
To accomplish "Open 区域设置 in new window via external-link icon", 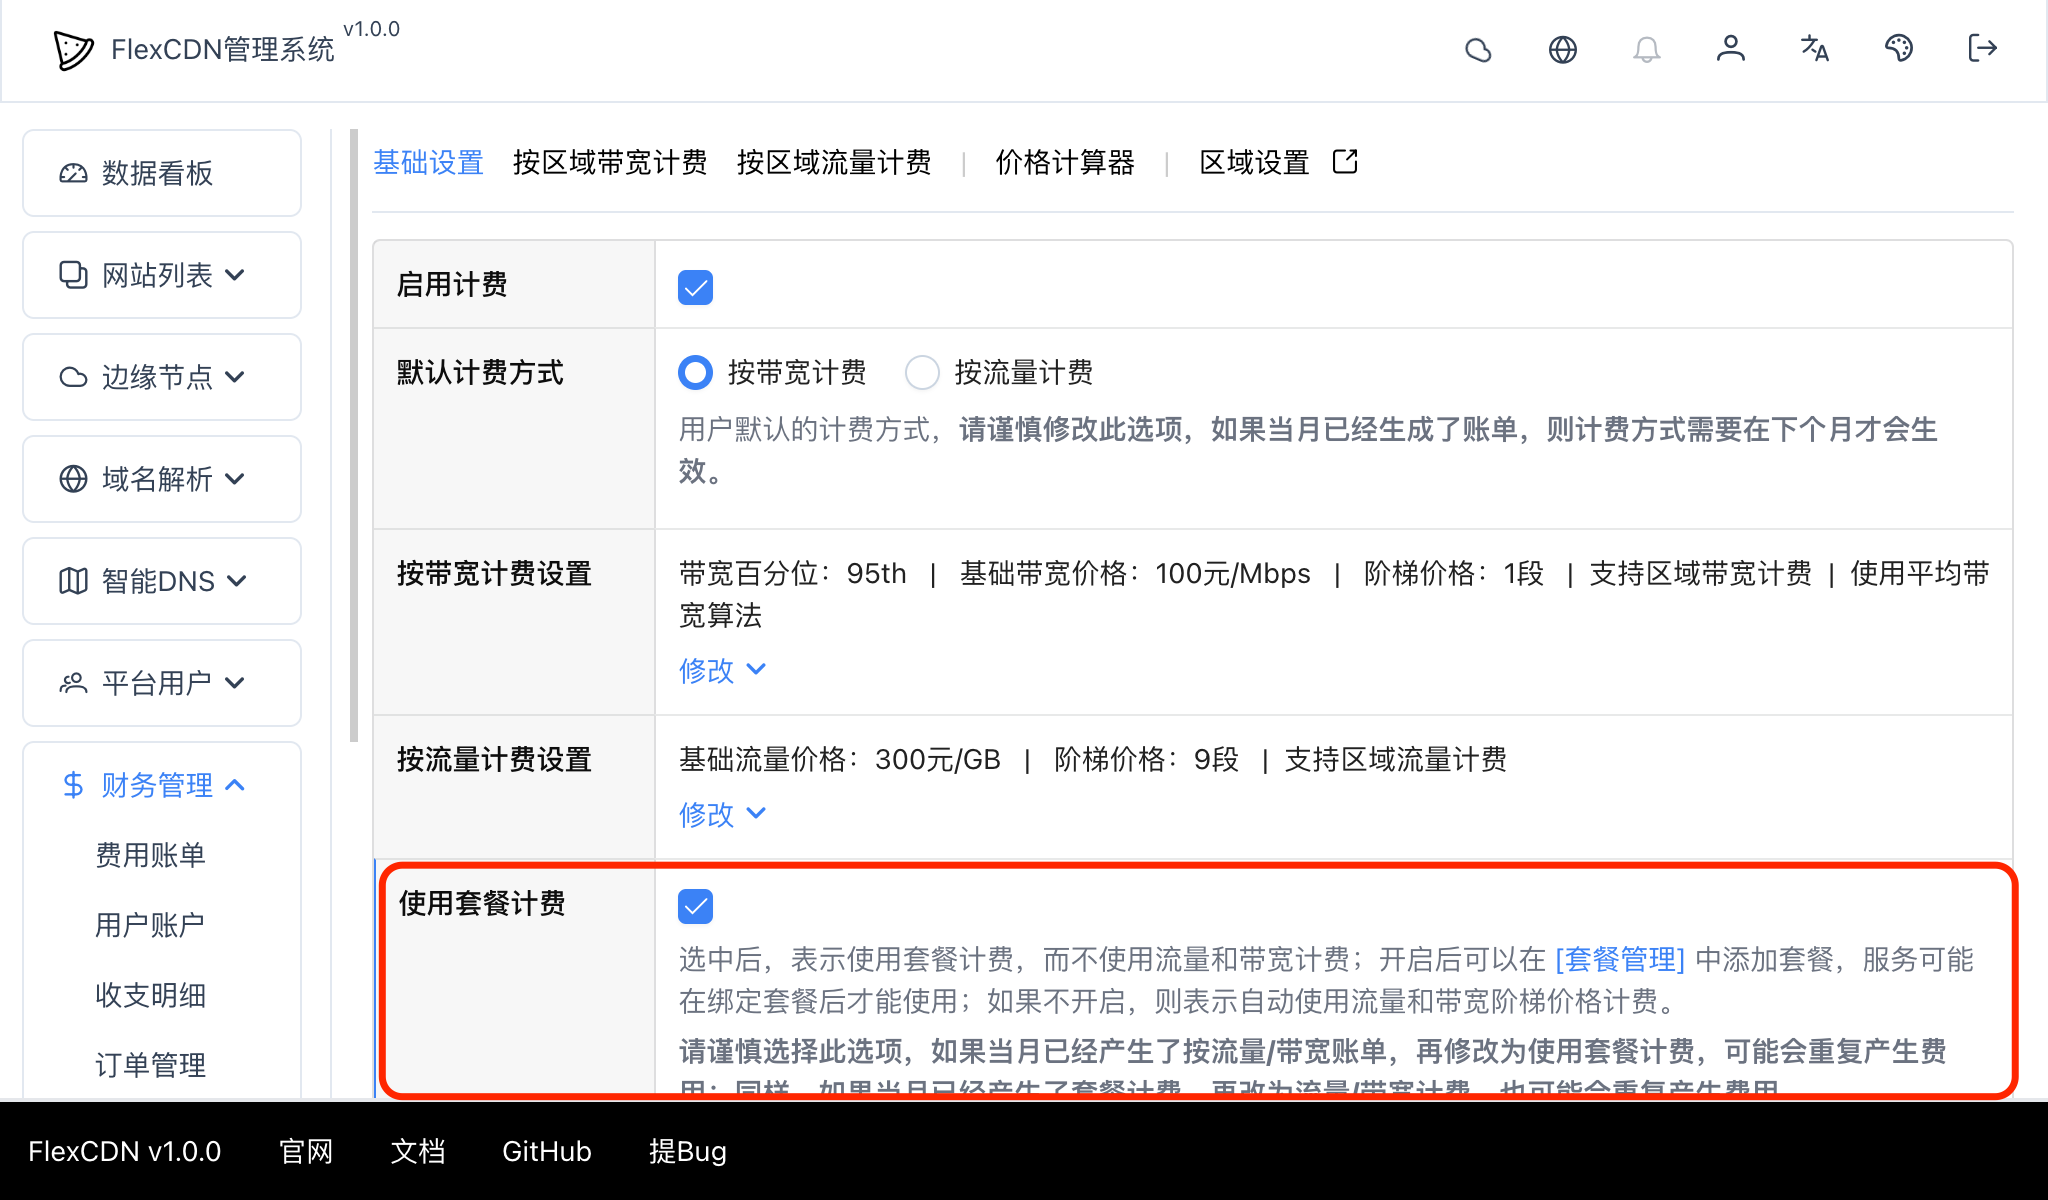I will point(1345,161).
